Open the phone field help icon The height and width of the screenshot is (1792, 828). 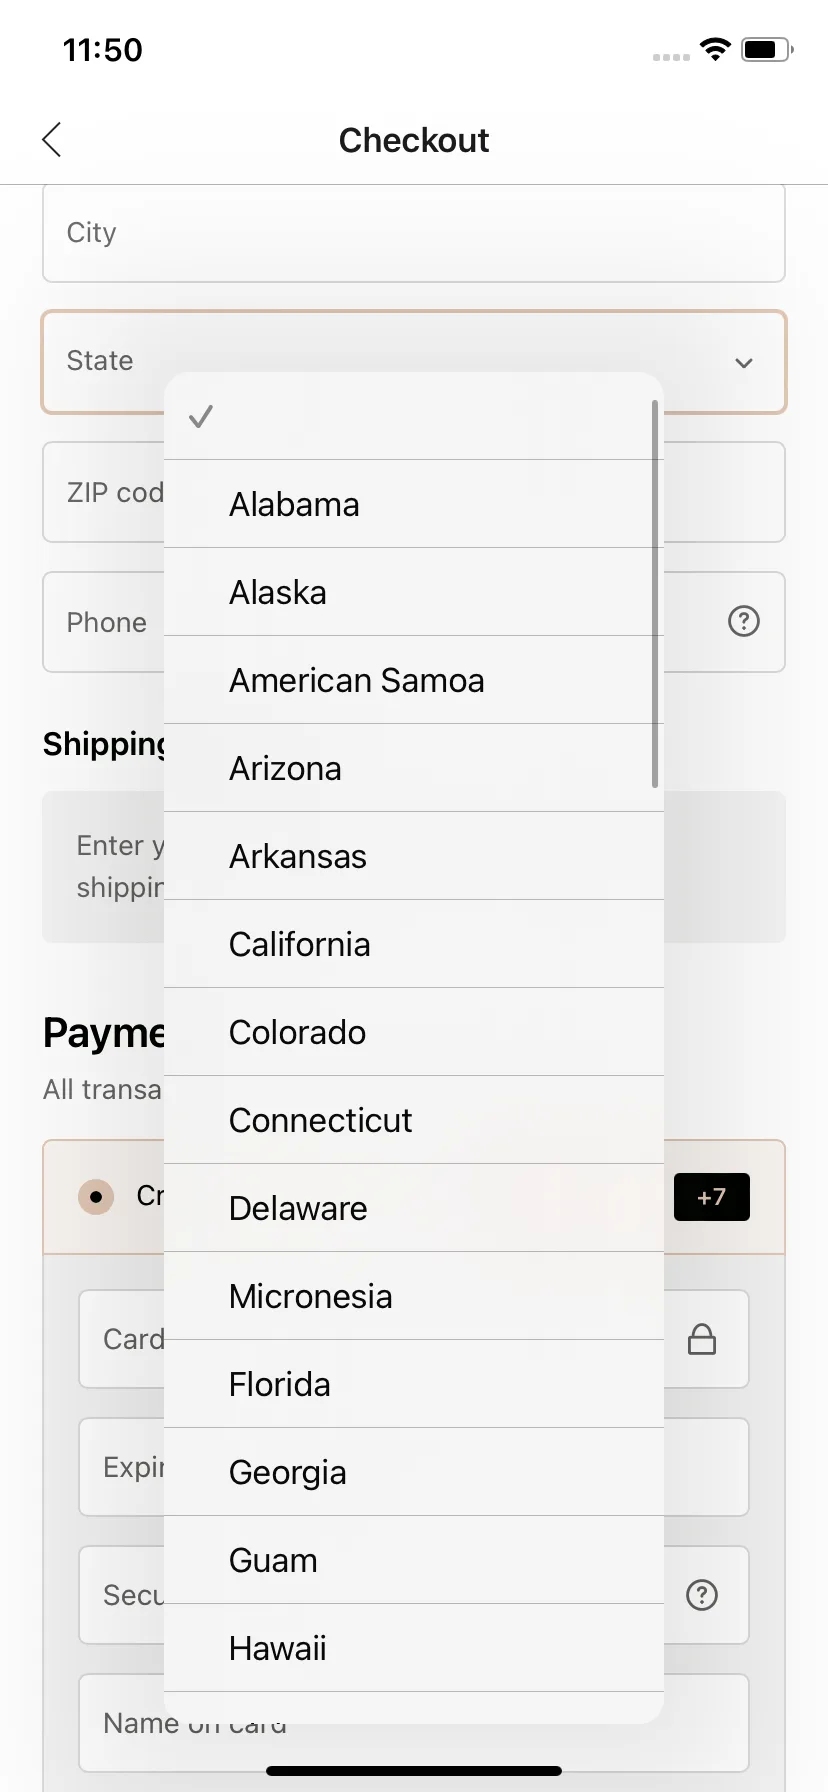[743, 621]
